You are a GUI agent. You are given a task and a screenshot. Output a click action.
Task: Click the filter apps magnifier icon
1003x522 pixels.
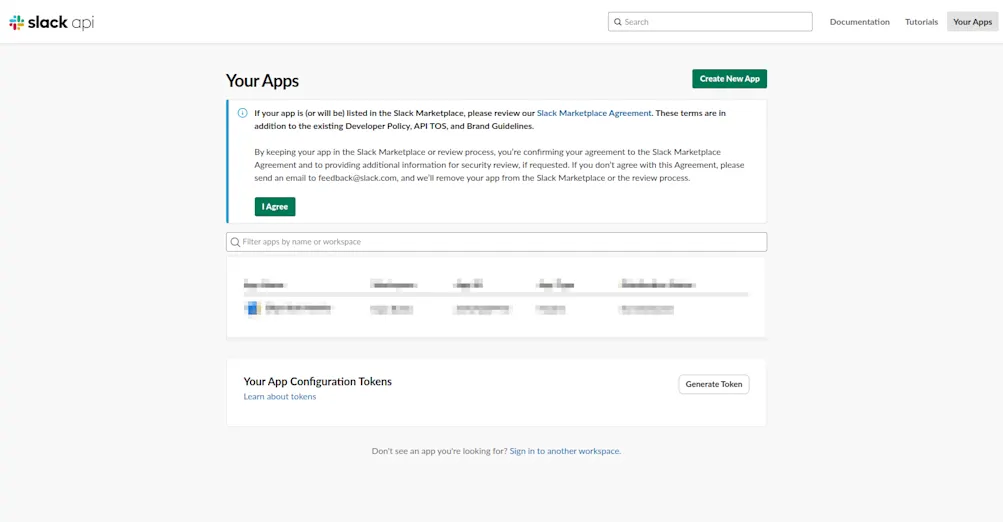coord(235,242)
